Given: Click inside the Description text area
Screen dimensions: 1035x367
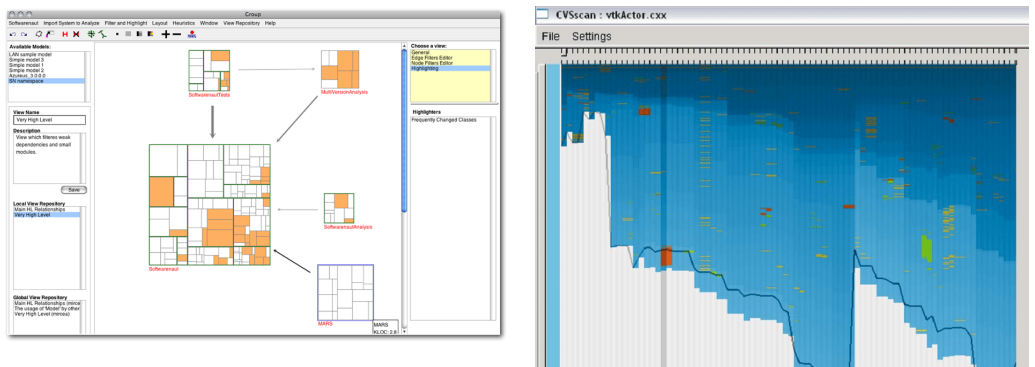Looking at the screenshot, I should 46,158.
